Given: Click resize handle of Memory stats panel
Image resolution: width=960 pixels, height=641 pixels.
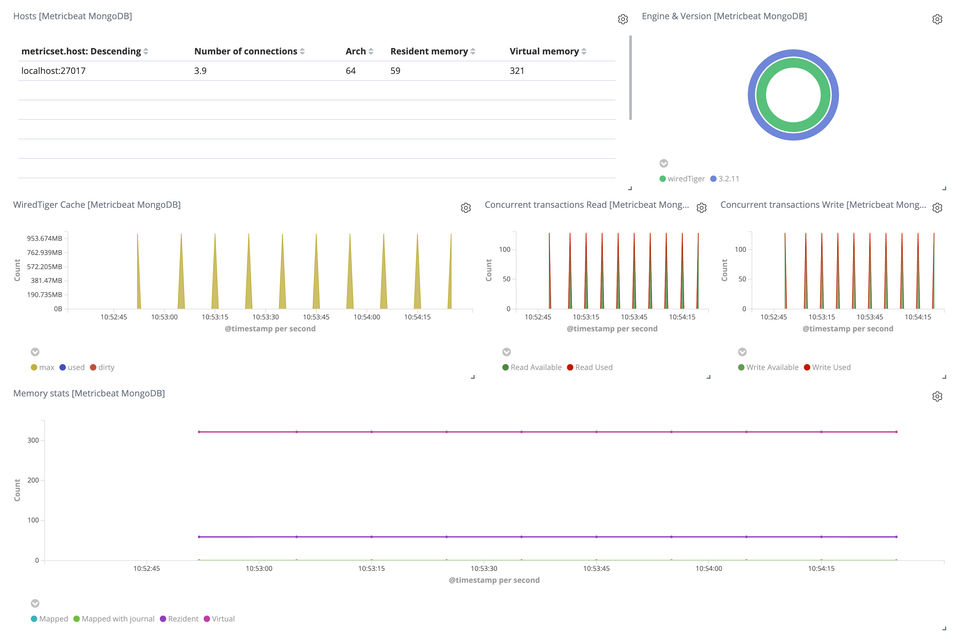Looking at the screenshot, I should [944, 628].
